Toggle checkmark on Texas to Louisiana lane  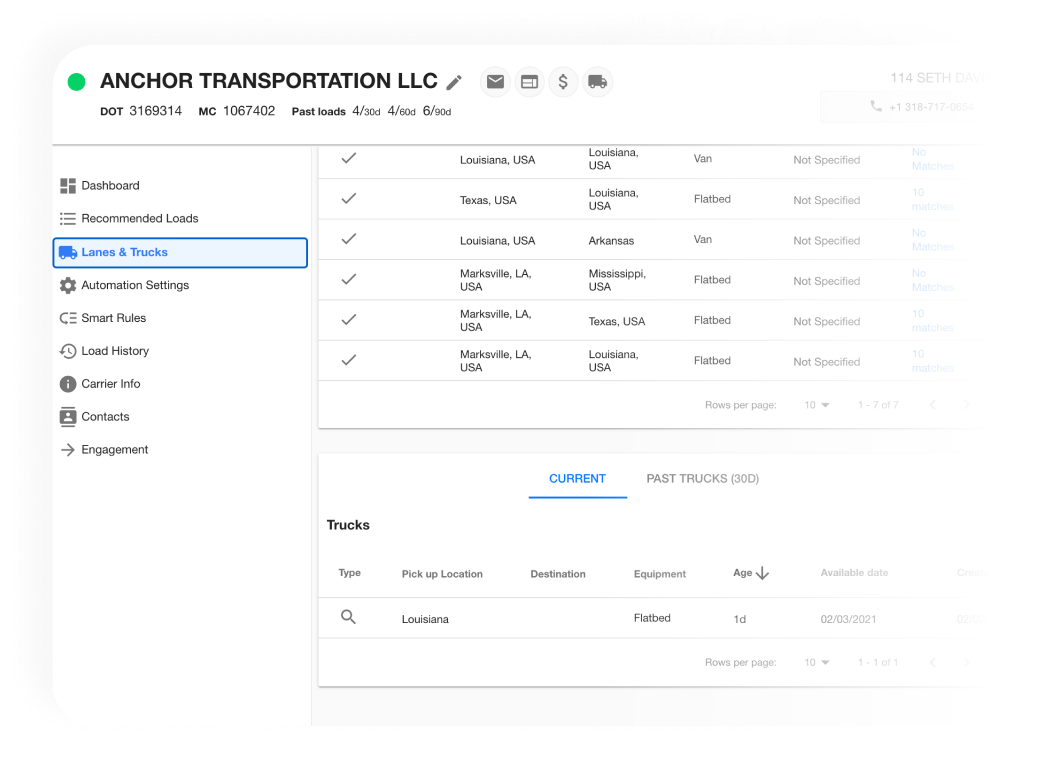click(348, 199)
